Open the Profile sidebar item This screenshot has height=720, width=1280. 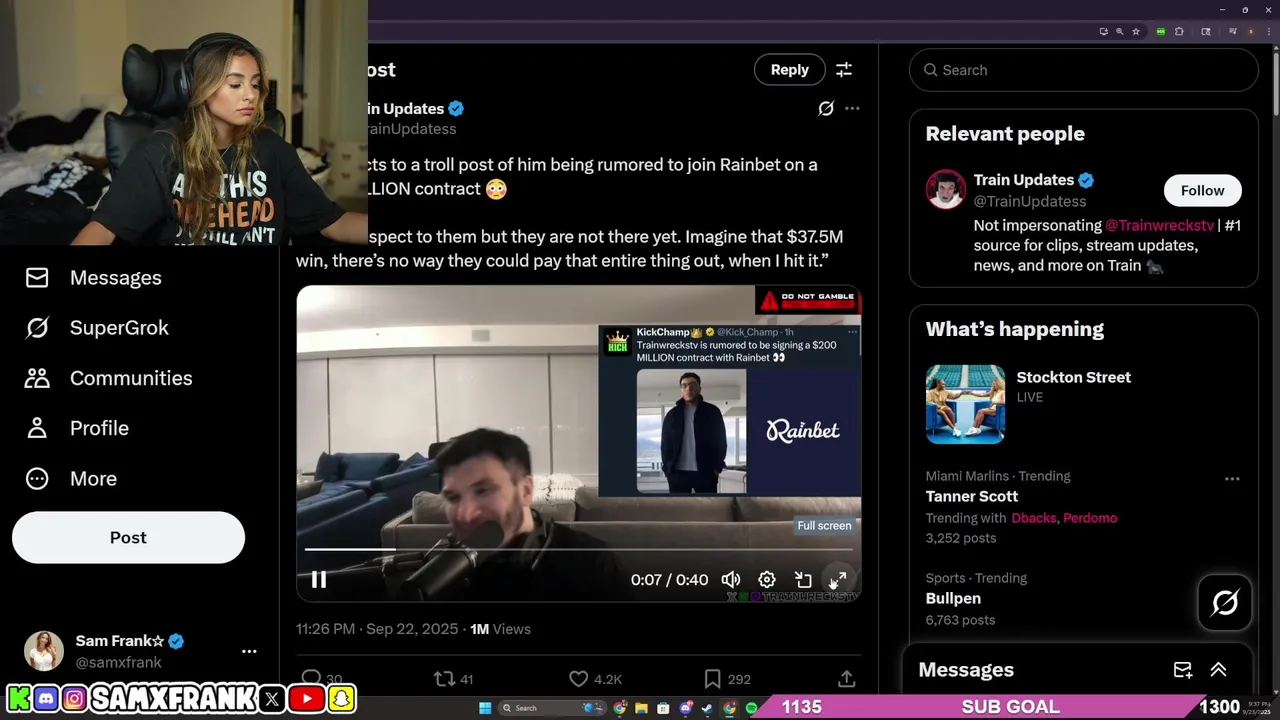coord(77,428)
